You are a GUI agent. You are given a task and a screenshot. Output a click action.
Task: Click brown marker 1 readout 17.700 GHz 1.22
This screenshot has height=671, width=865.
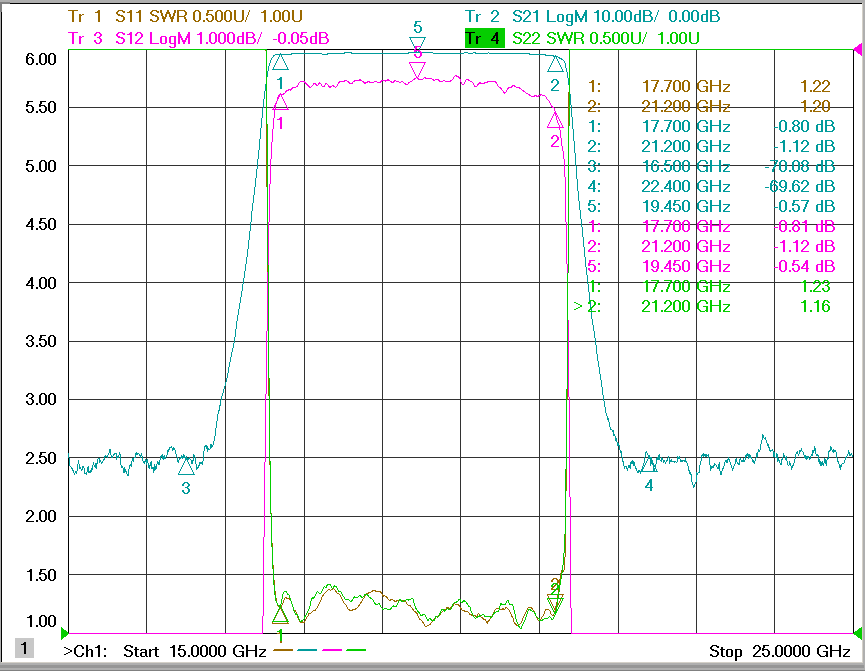(709, 86)
